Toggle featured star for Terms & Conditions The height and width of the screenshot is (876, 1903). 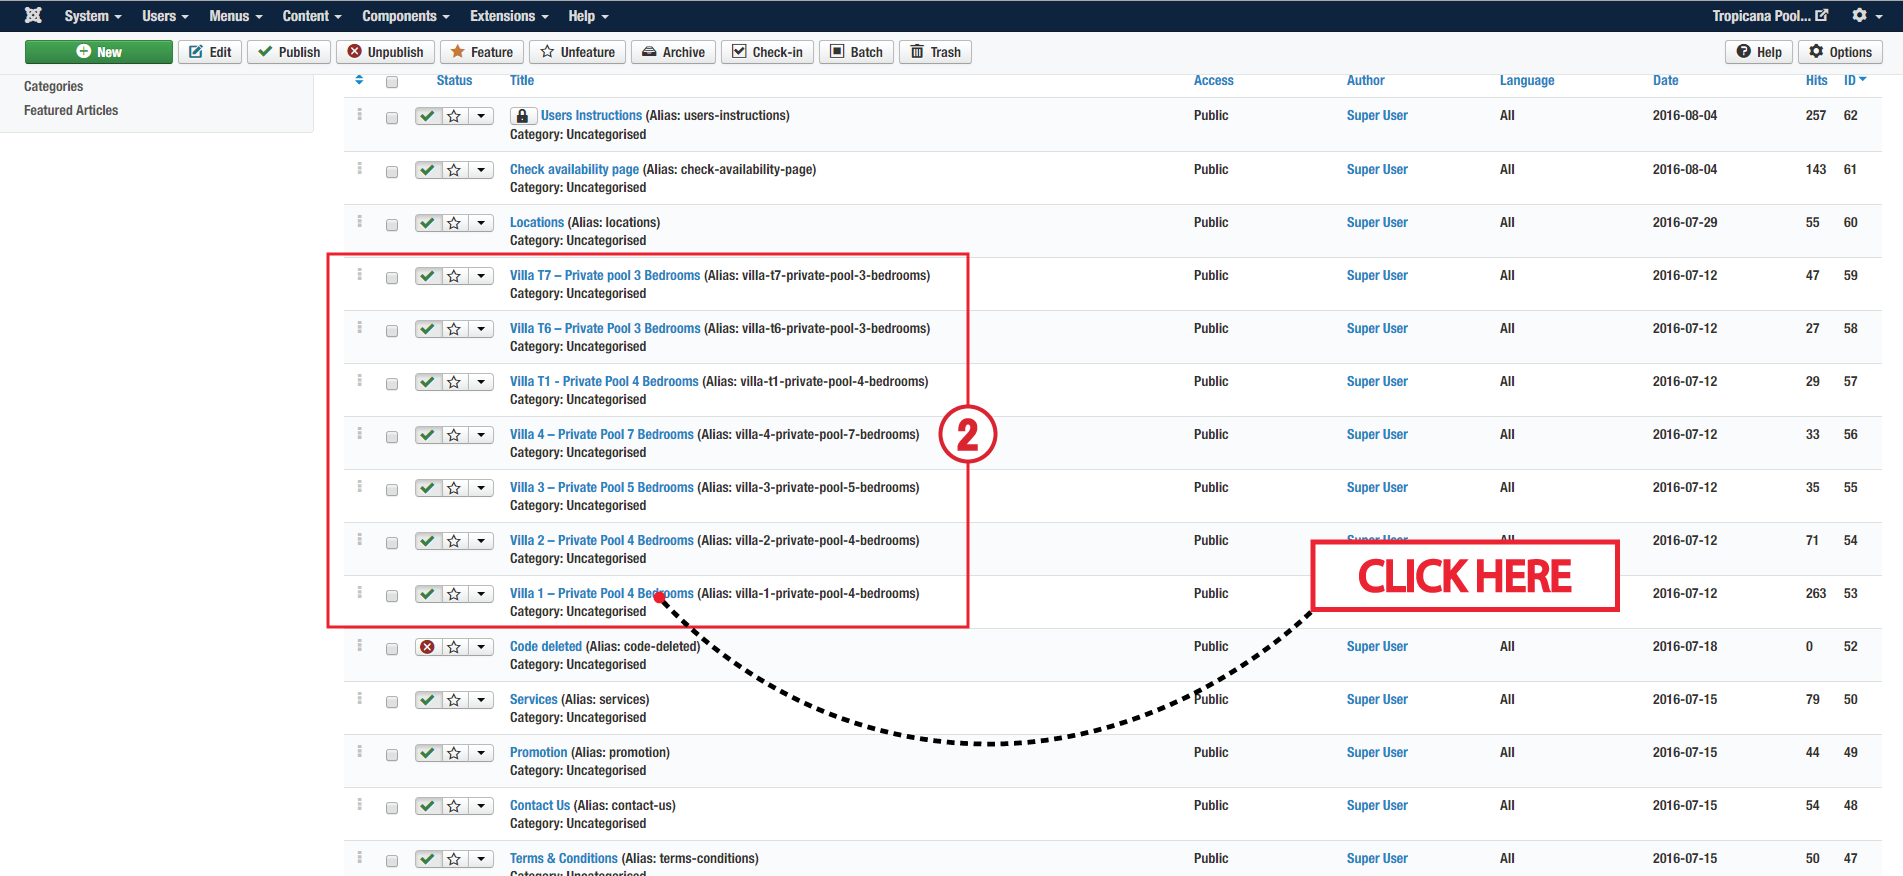(454, 859)
